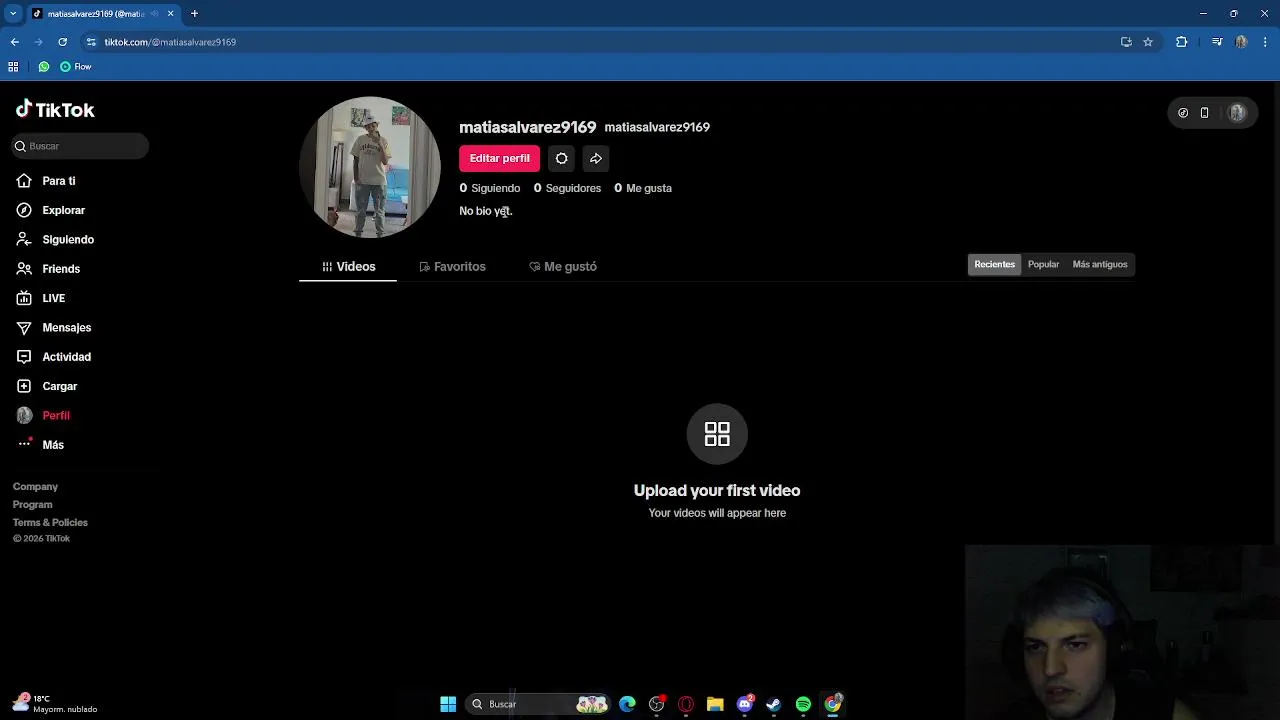
Task: Sort videos by Recientes
Action: pyautogui.click(x=994, y=264)
